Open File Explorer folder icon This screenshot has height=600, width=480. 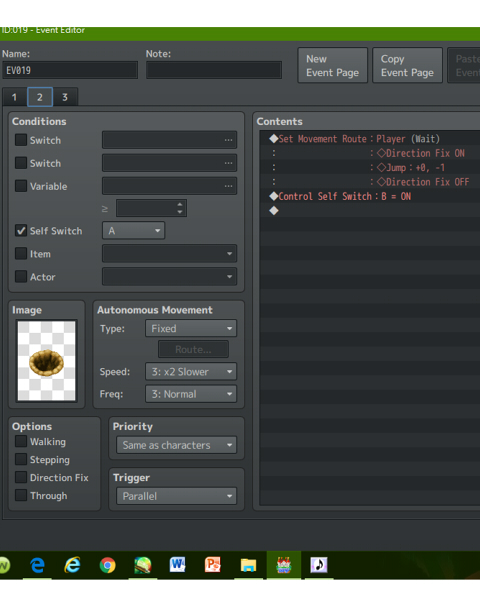(248, 565)
